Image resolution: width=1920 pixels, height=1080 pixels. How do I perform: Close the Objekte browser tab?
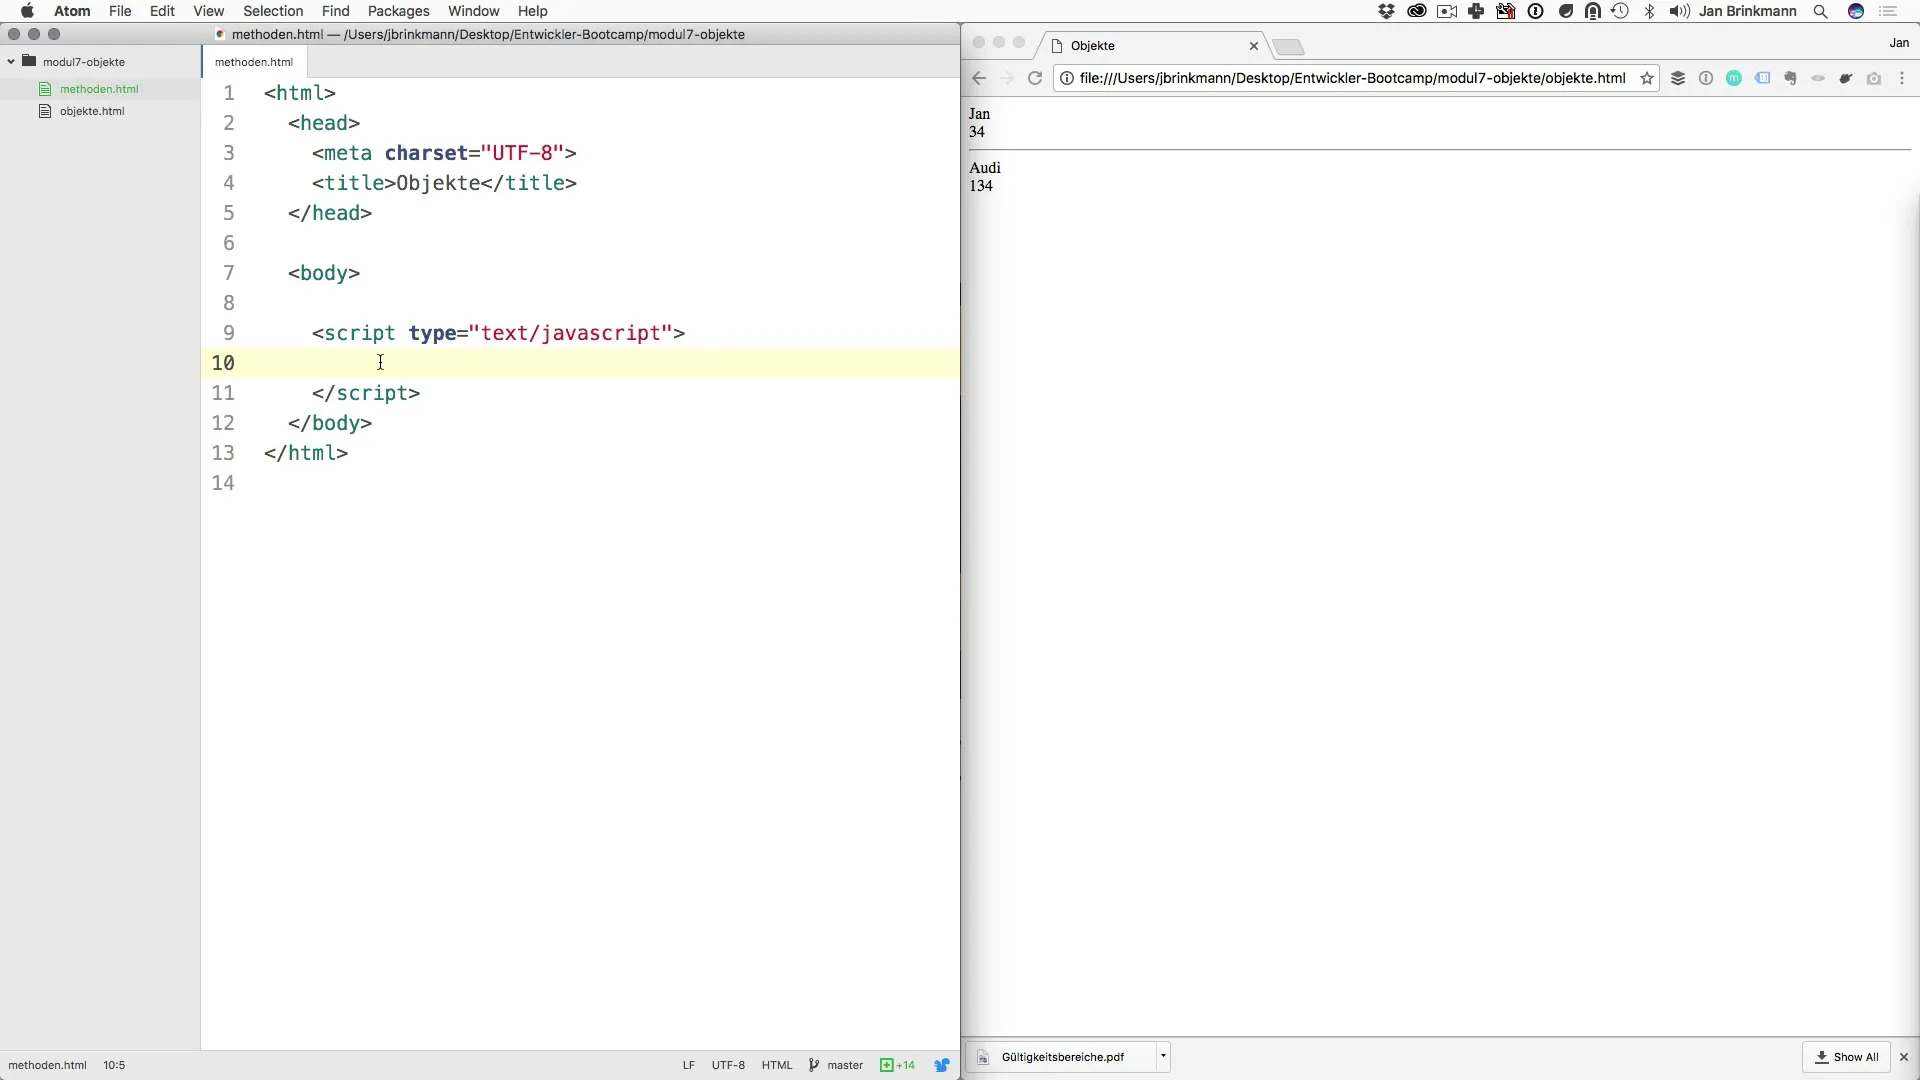pos(1253,46)
